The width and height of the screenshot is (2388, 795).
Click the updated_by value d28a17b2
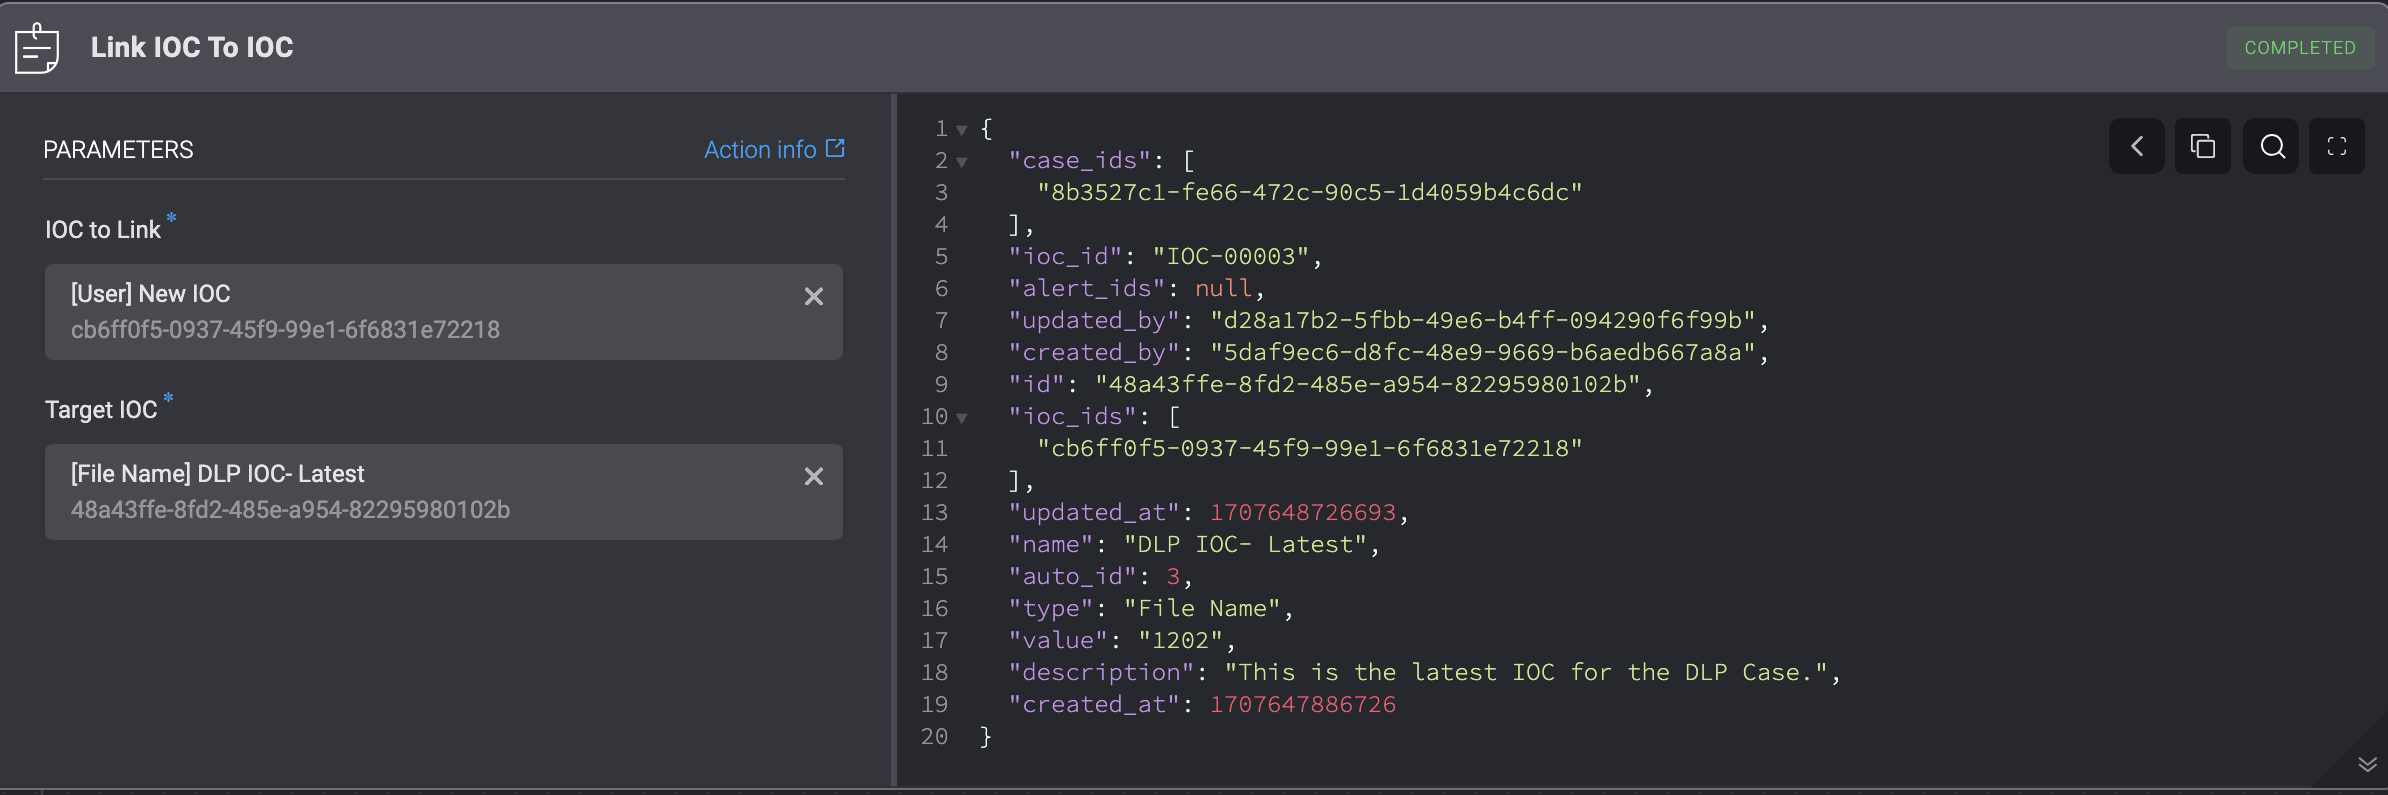coord(1483,320)
